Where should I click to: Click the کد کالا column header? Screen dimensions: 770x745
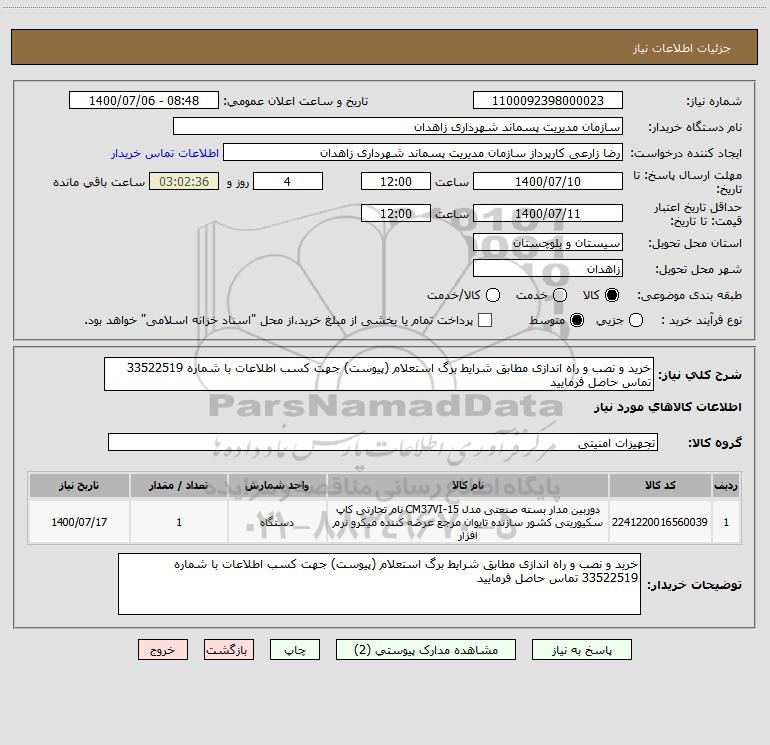click(x=660, y=485)
